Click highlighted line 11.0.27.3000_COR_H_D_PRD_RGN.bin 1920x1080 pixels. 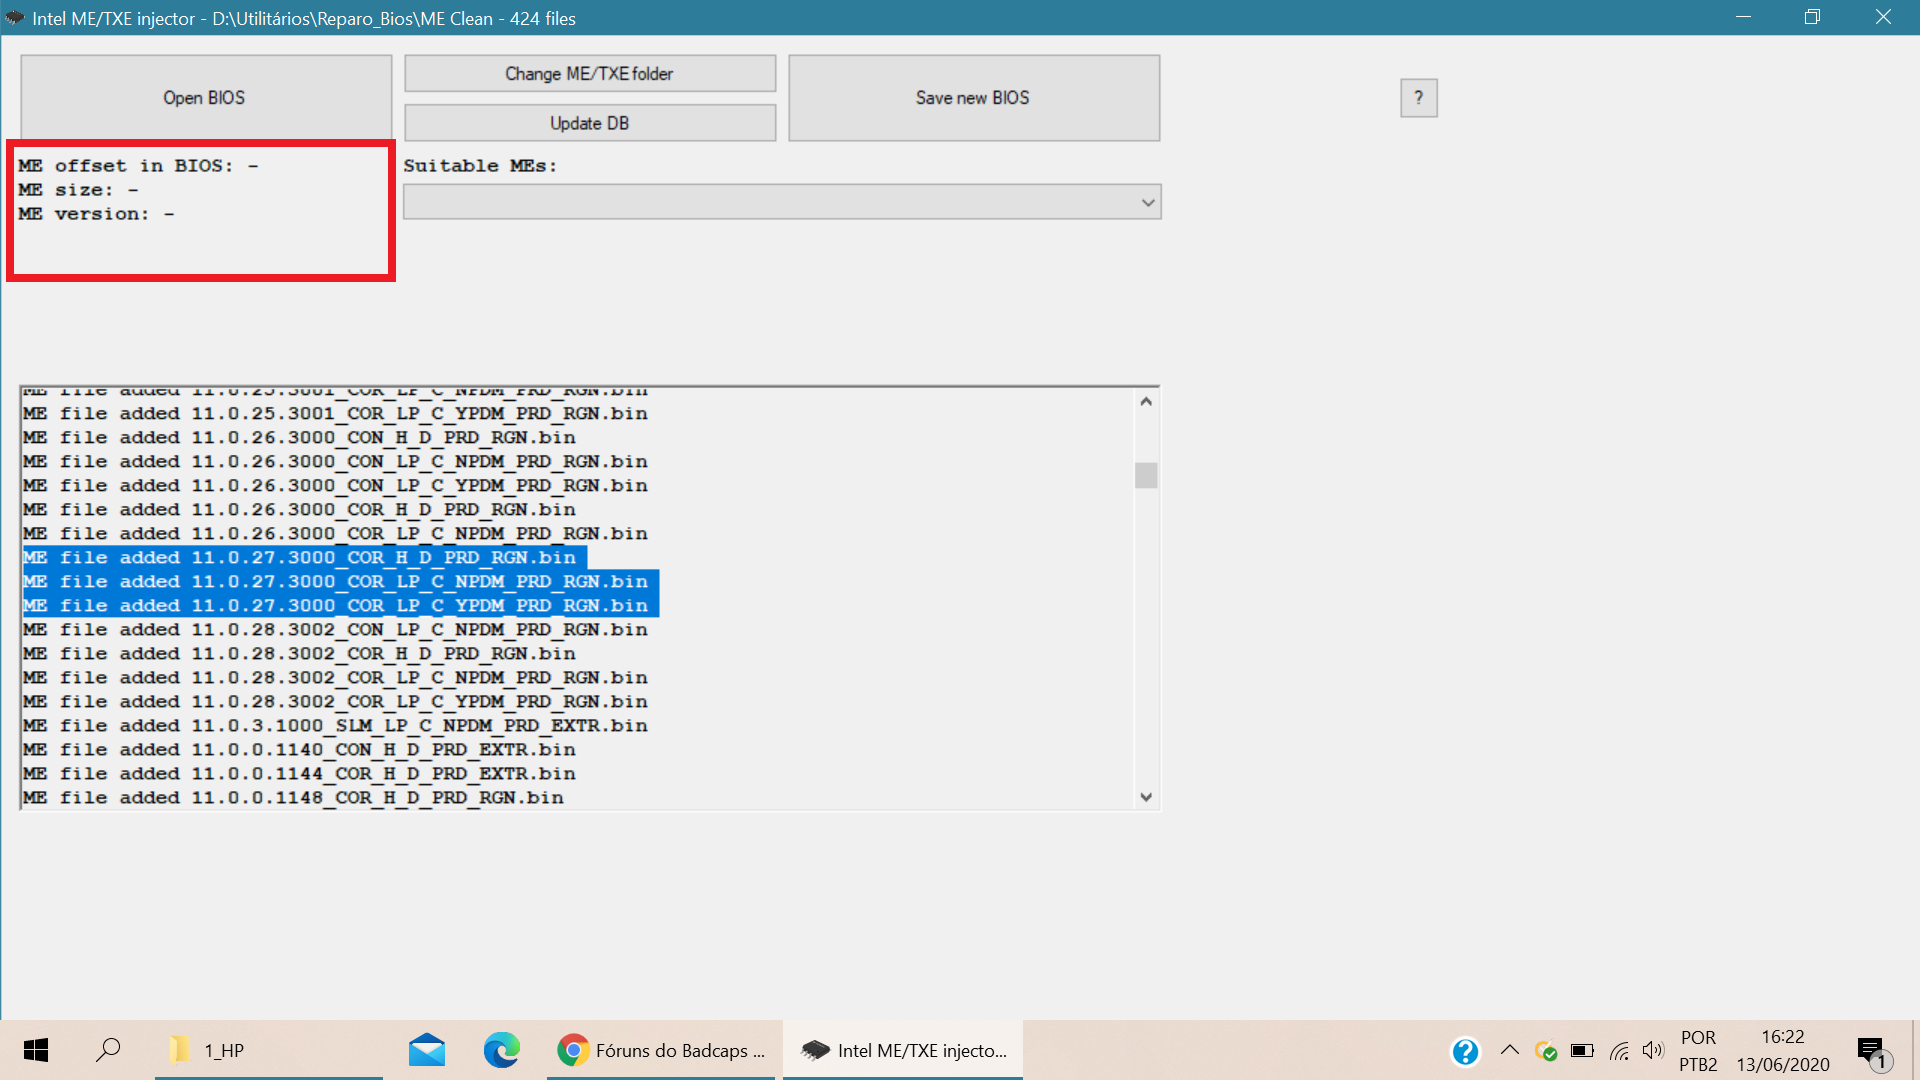tap(305, 558)
